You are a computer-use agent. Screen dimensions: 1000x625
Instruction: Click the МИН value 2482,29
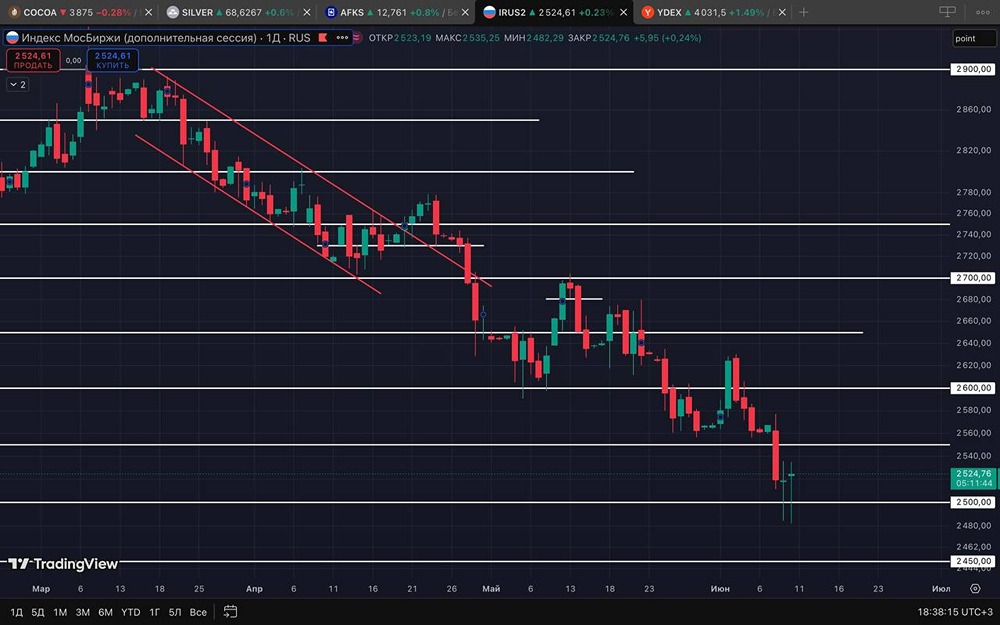point(545,38)
